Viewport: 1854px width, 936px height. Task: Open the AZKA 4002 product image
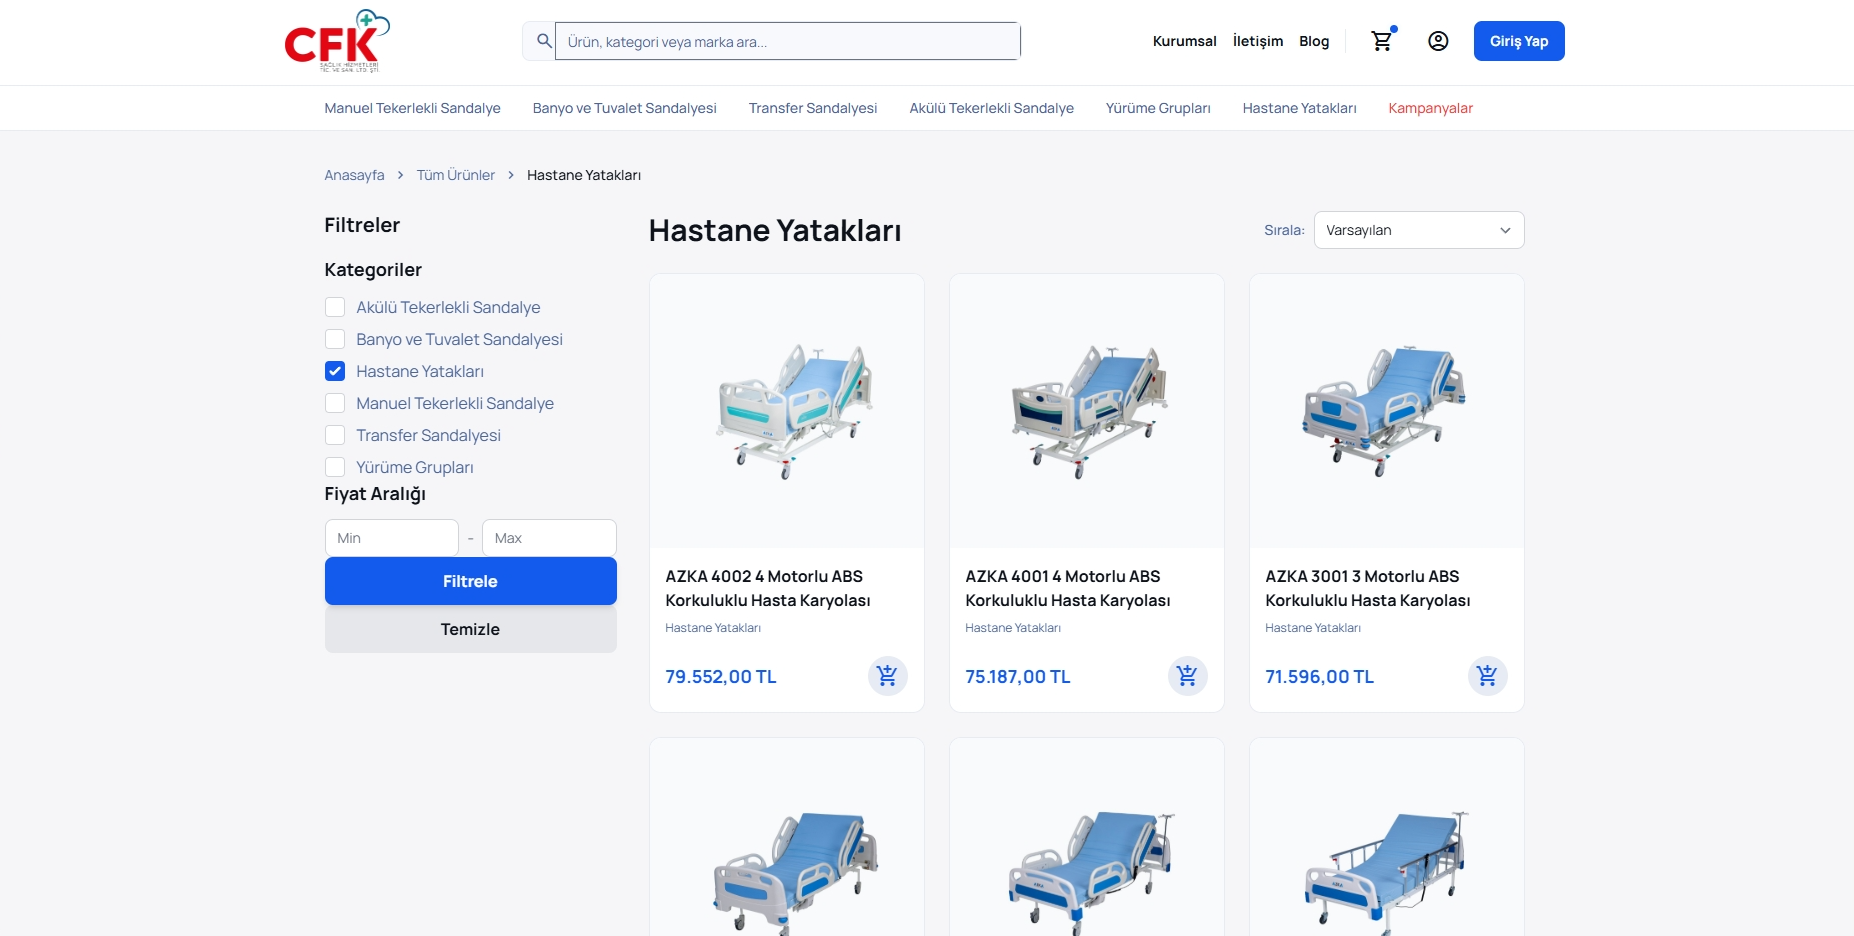787,411
